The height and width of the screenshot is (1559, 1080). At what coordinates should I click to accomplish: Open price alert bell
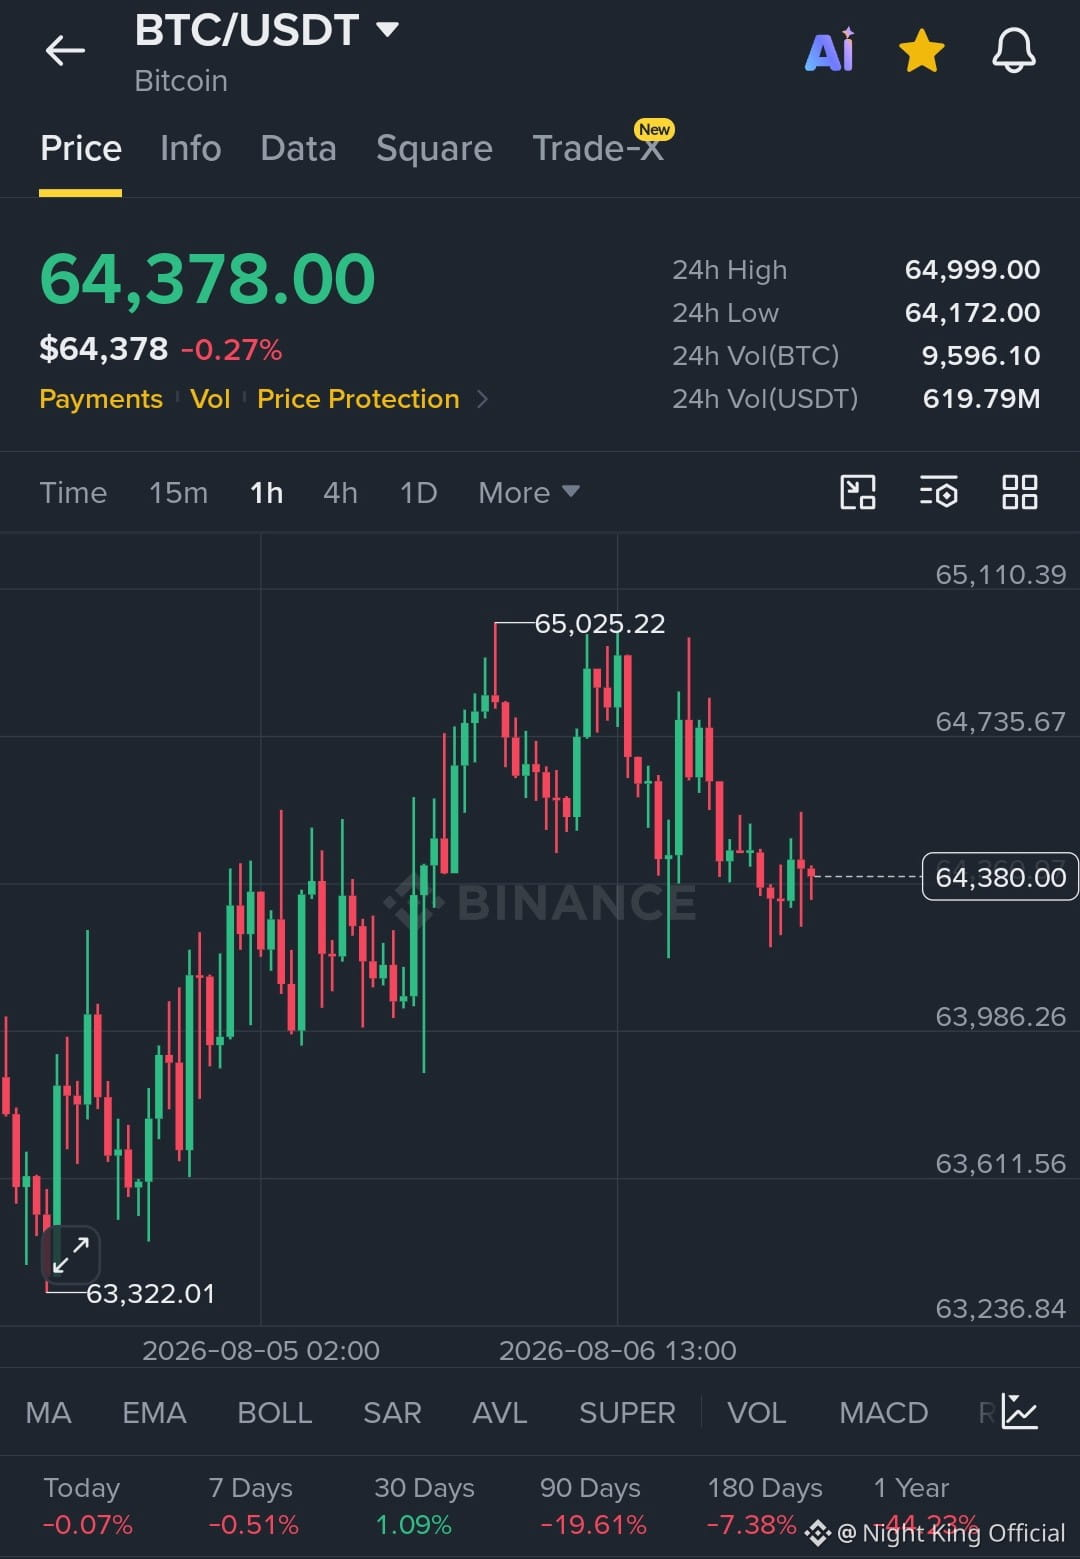pyautogui.click(x=1013, y=50)
